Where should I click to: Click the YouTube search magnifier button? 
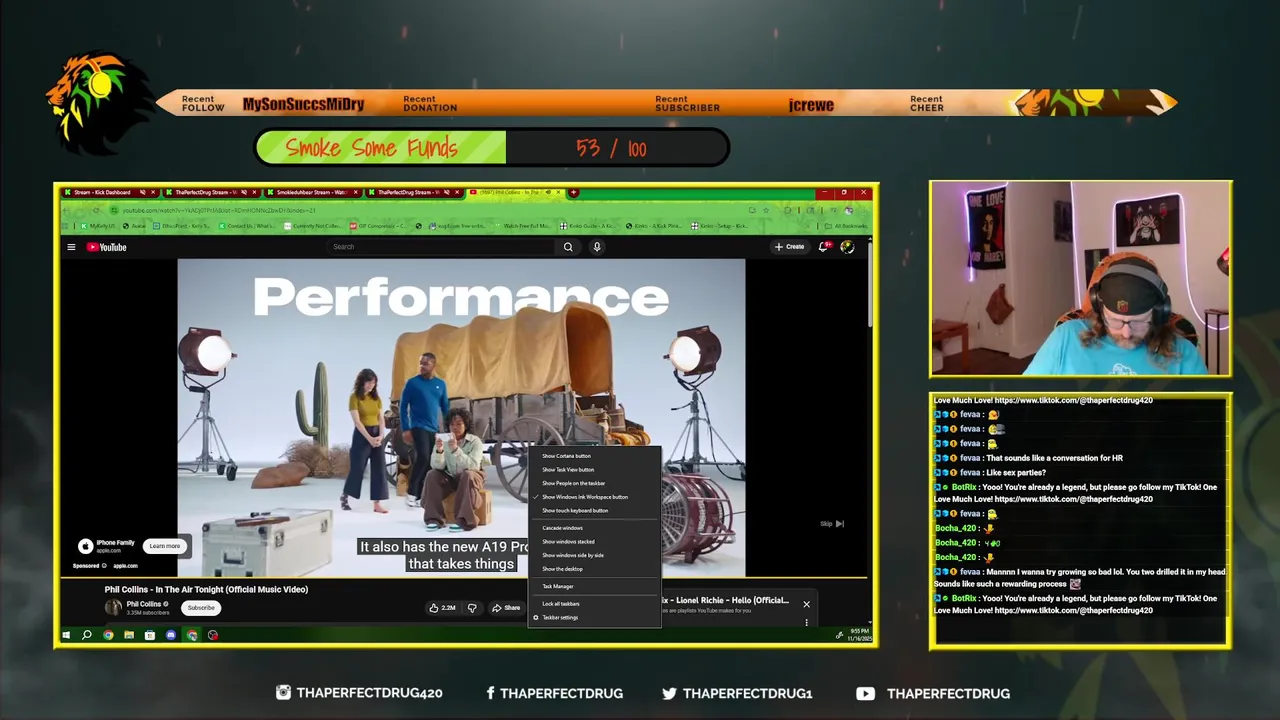coord(568,247)
